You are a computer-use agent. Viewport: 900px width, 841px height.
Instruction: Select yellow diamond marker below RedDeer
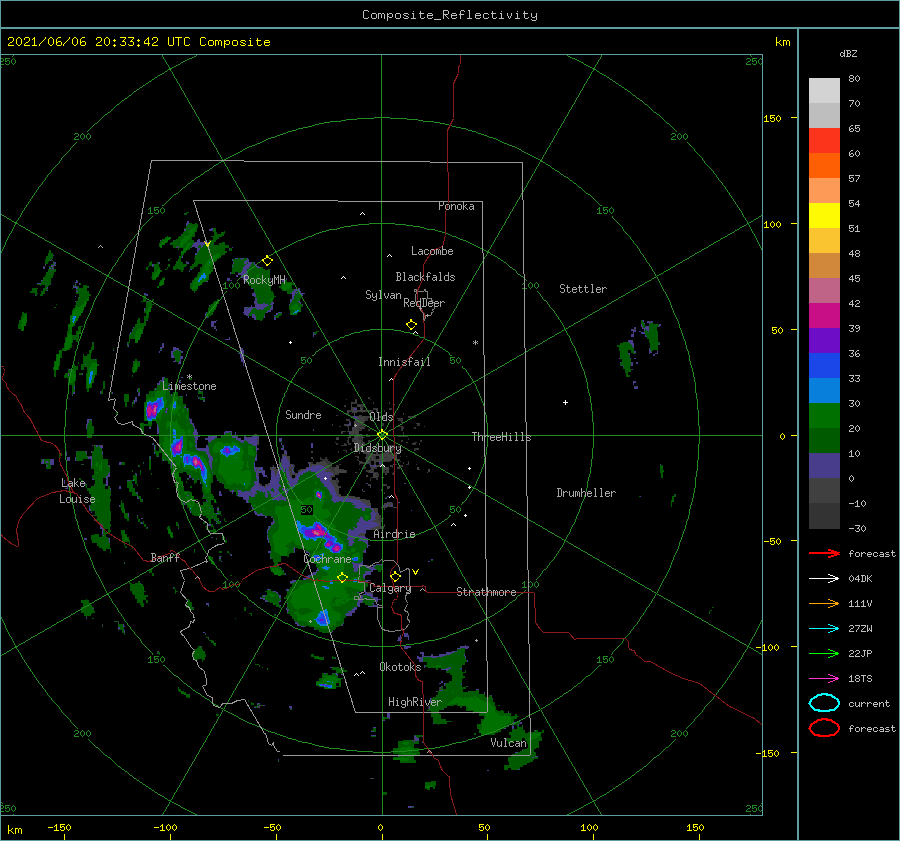click(x=411, y=325)
